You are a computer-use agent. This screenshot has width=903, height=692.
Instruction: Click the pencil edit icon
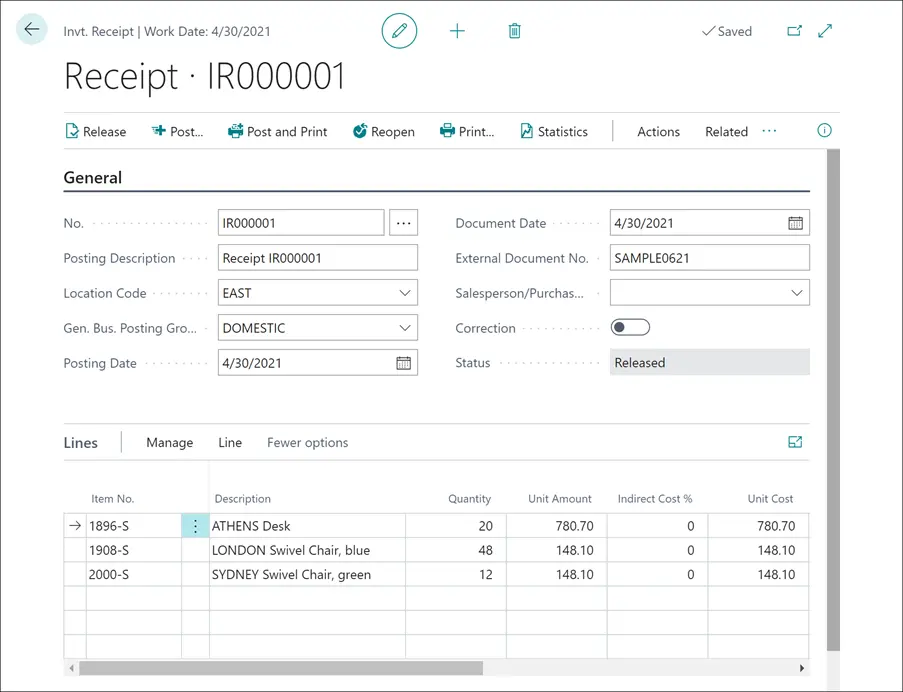coord(399,31)
